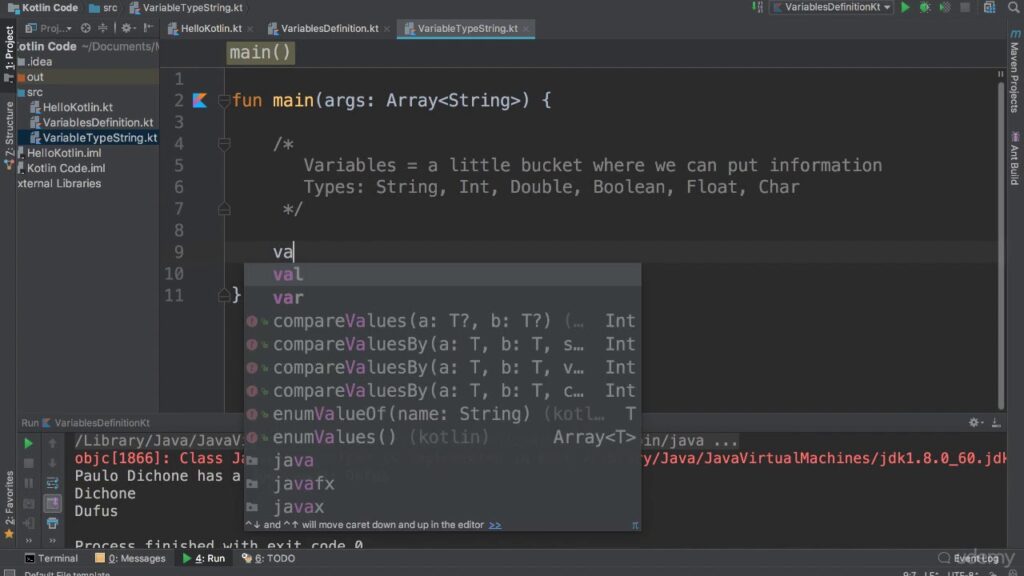The image size is (1024, 576).
Task: Collapse the main function fold marker on line 2
Action: tap(223, 101)
